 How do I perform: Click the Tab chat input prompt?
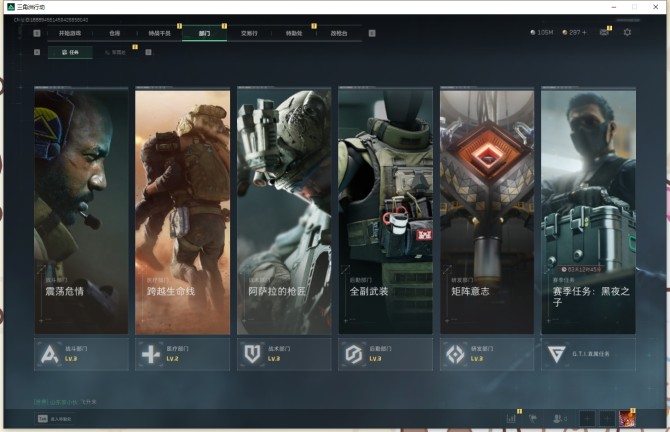54,419
